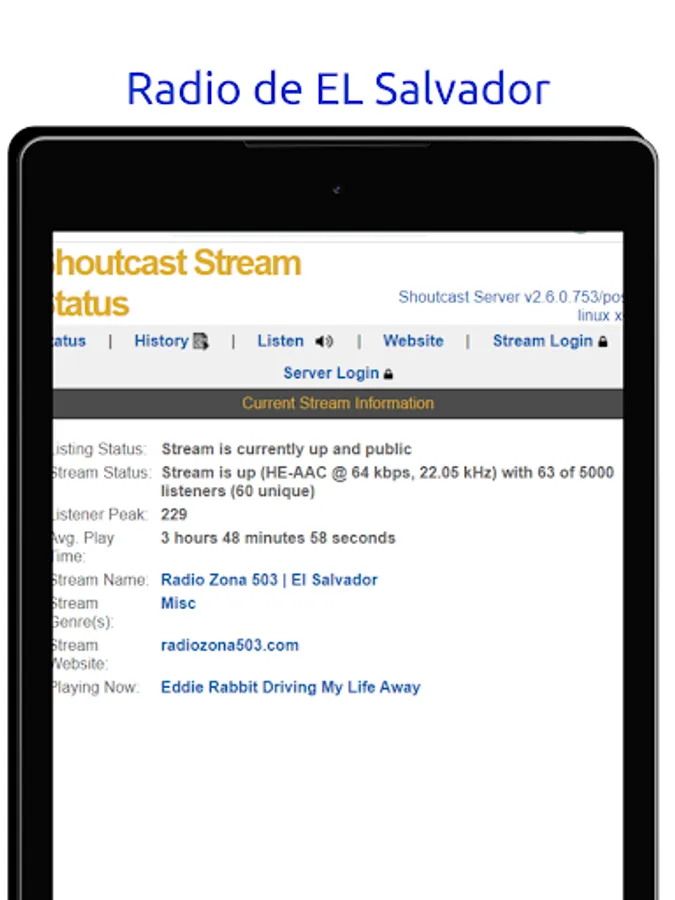Open the Website link
This screenshot has width=675, height=900.
tap(413, 341)
